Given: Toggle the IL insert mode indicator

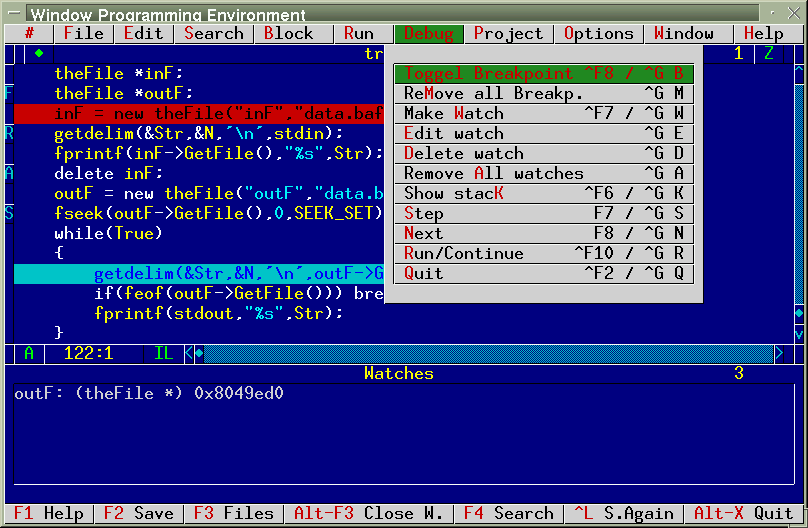Looking at the screenshot, I should coord(163,353).
